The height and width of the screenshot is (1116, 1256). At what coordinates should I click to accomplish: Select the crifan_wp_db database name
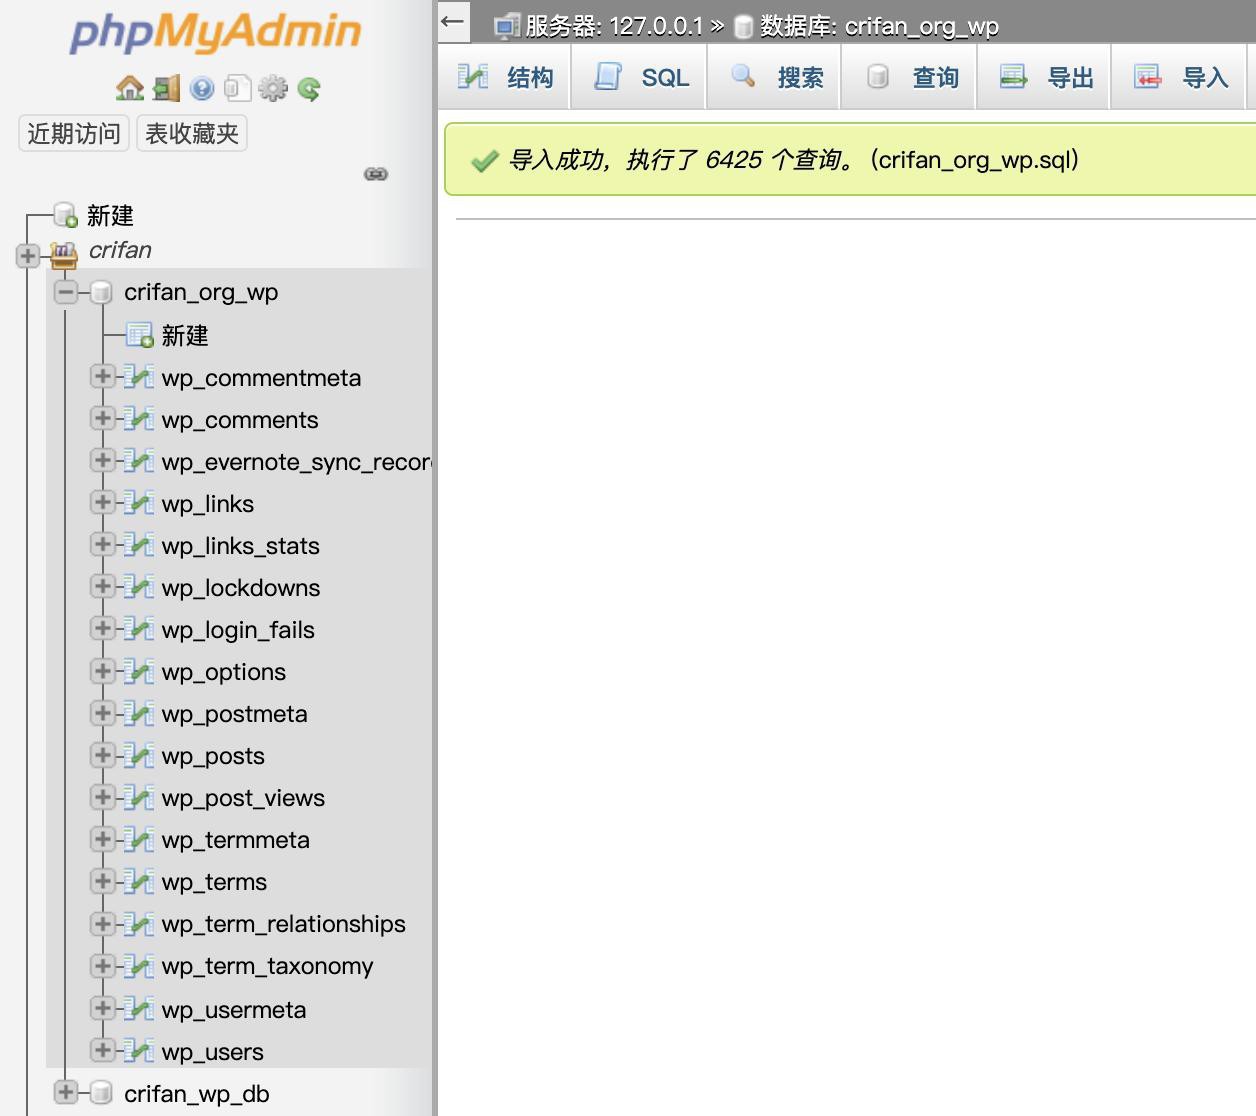click(x=197, y=1094)
